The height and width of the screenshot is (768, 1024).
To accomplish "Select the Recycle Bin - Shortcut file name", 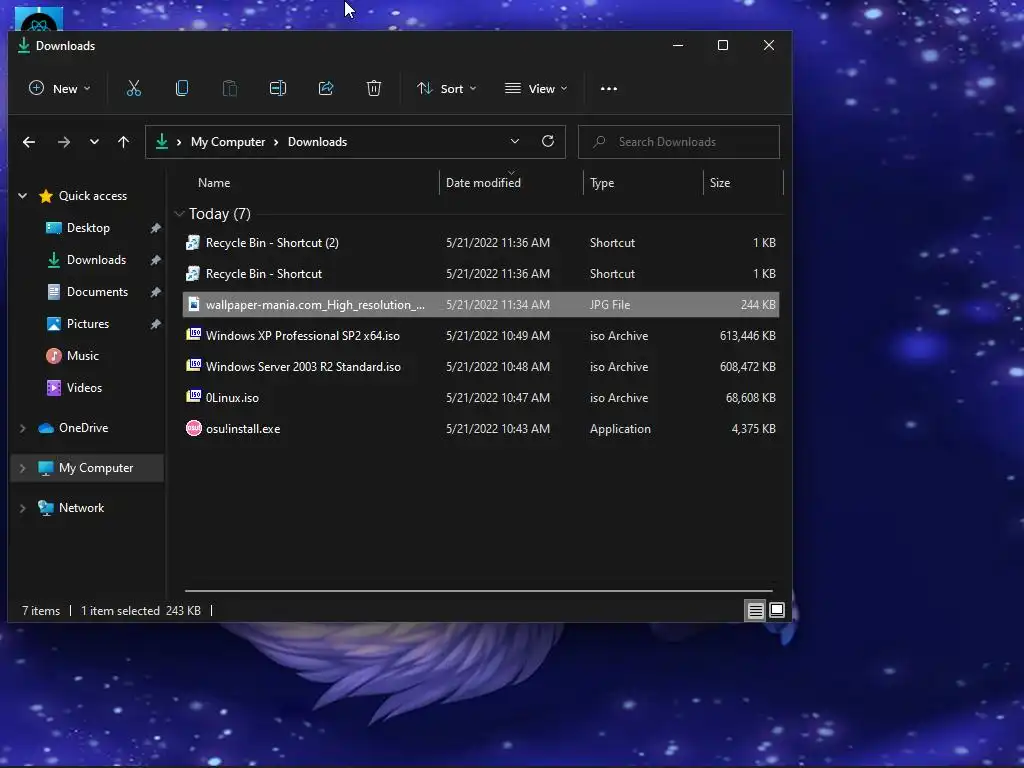I will (264, 274).
